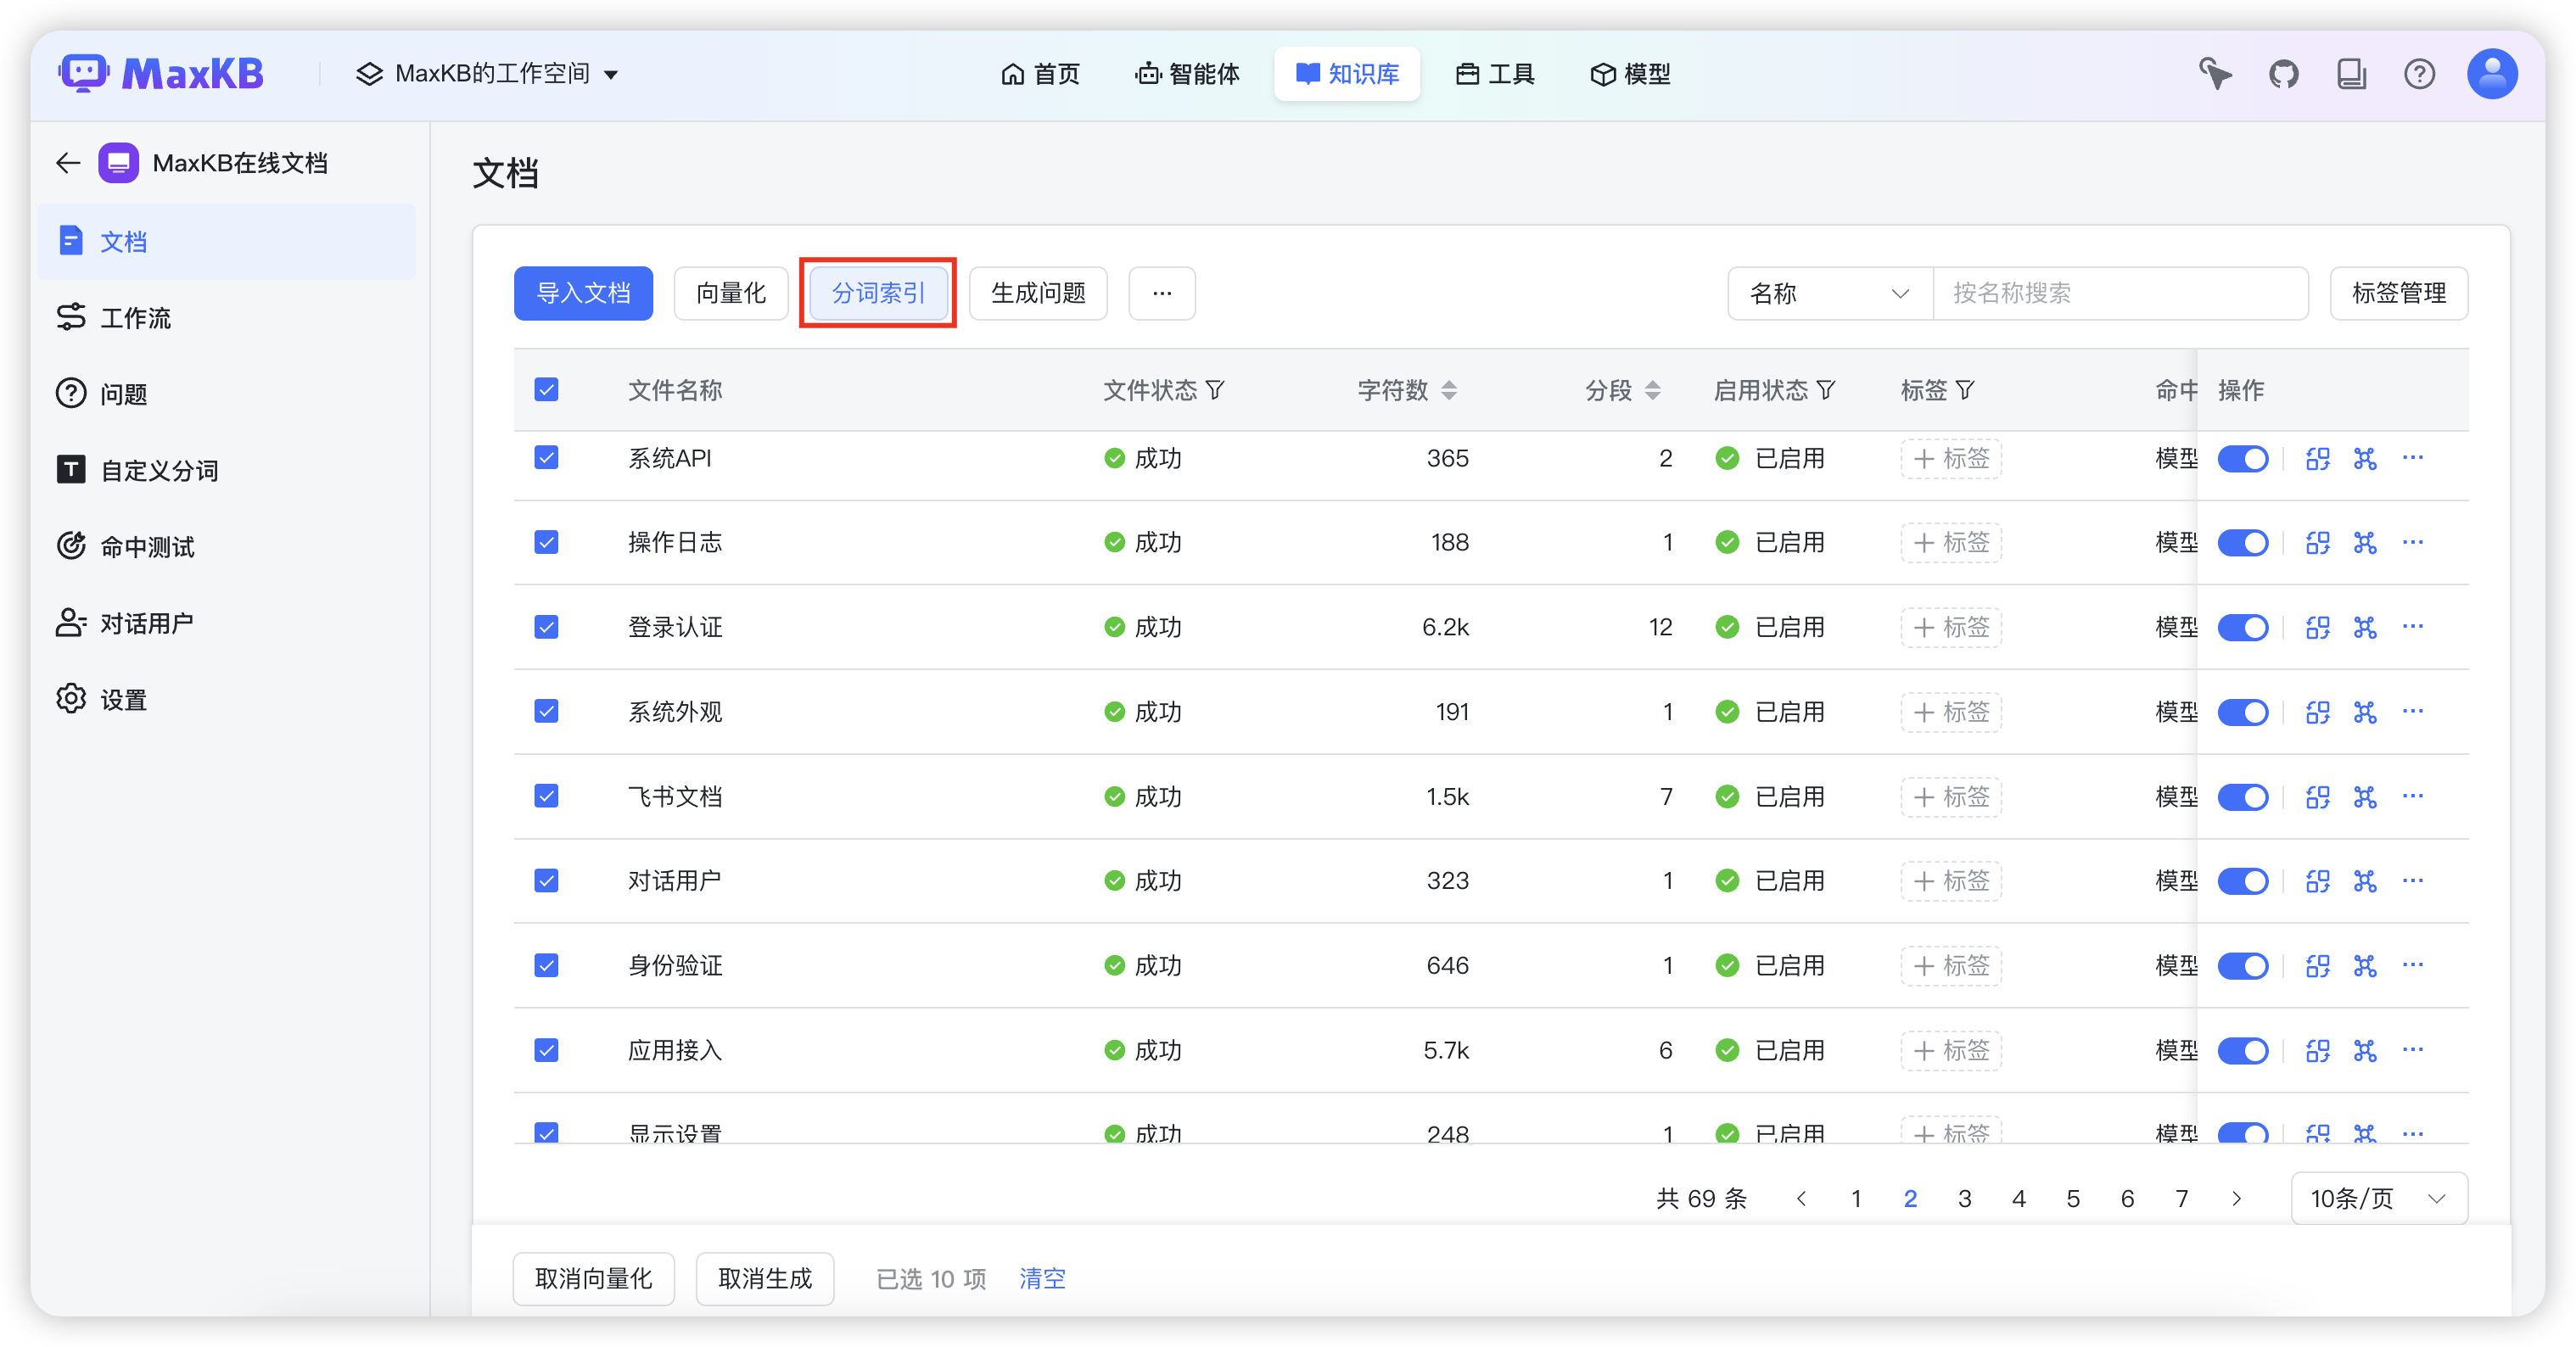Click the vectorize icon for 飞书文档 row
Viewport: 2576px width, 1347px height.
pos(2317,797)
